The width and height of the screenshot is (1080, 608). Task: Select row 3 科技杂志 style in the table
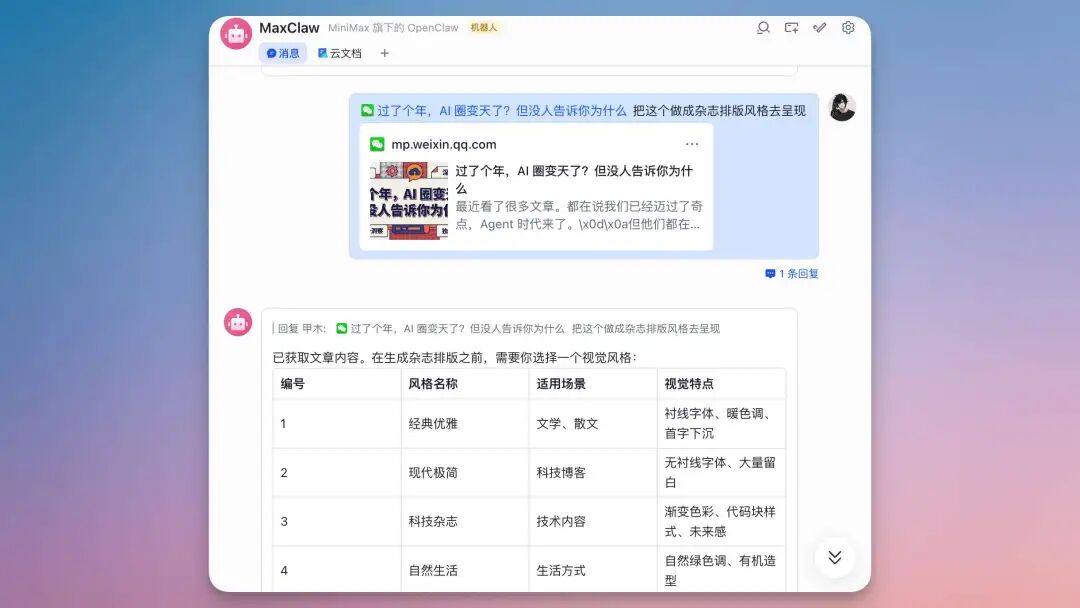[x=432, y=521]
